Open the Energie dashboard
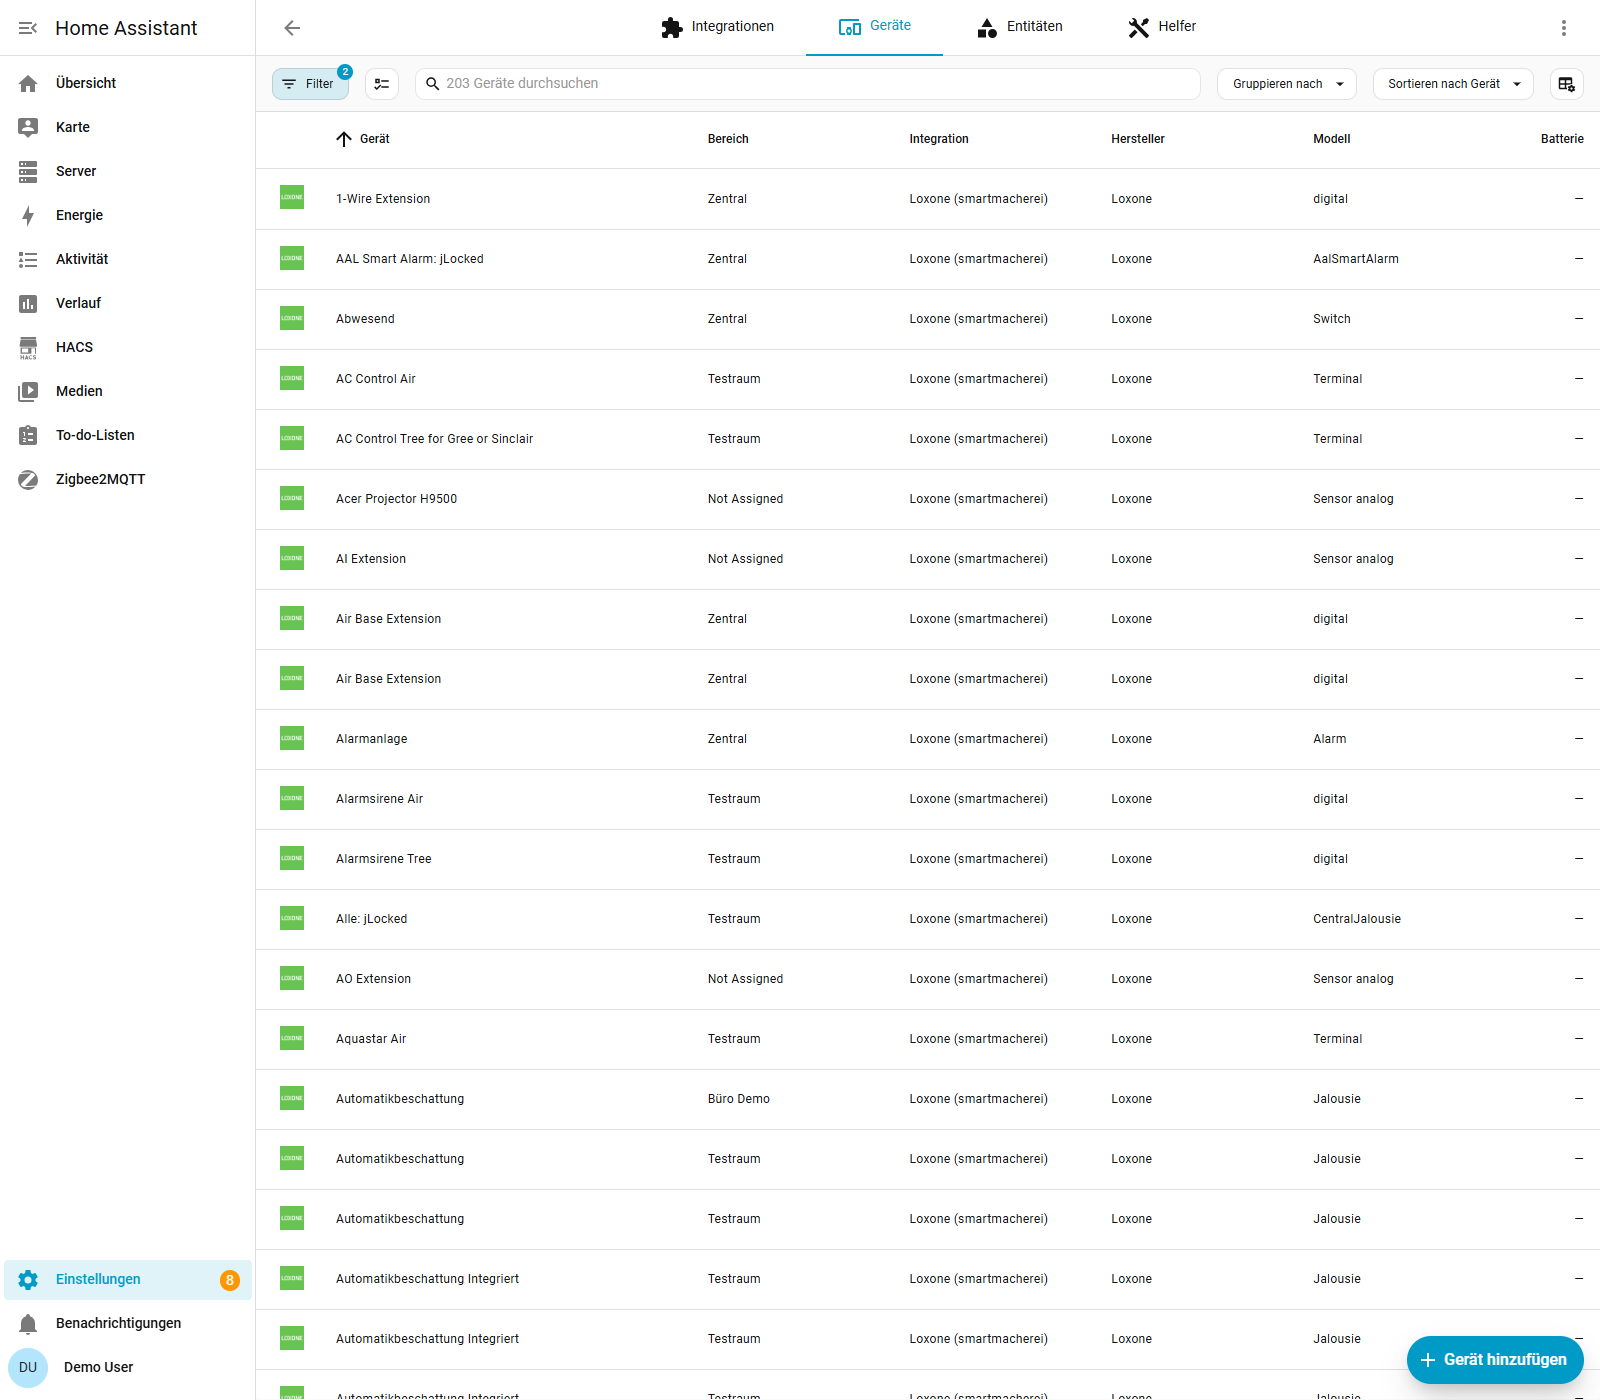Viewport: 1600px width, 1400px height. coord(128,215)
